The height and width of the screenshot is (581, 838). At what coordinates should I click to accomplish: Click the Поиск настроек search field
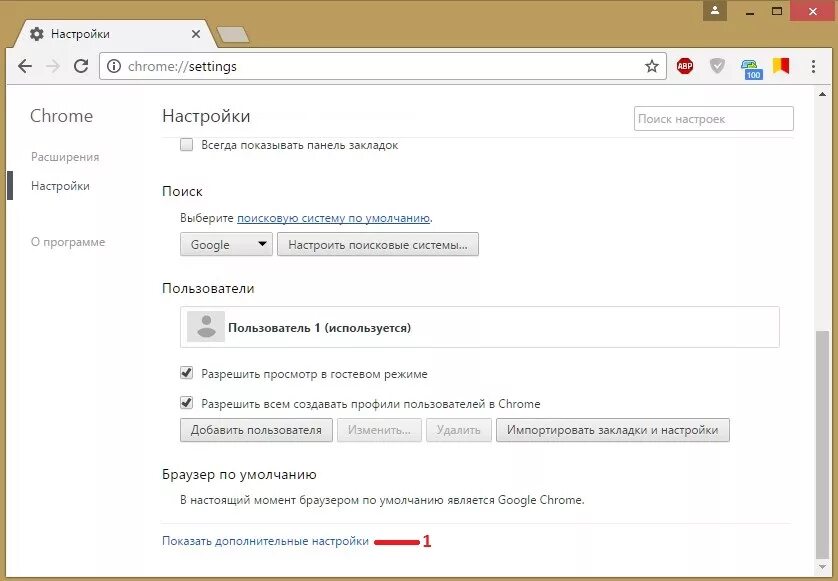[713, 119]
